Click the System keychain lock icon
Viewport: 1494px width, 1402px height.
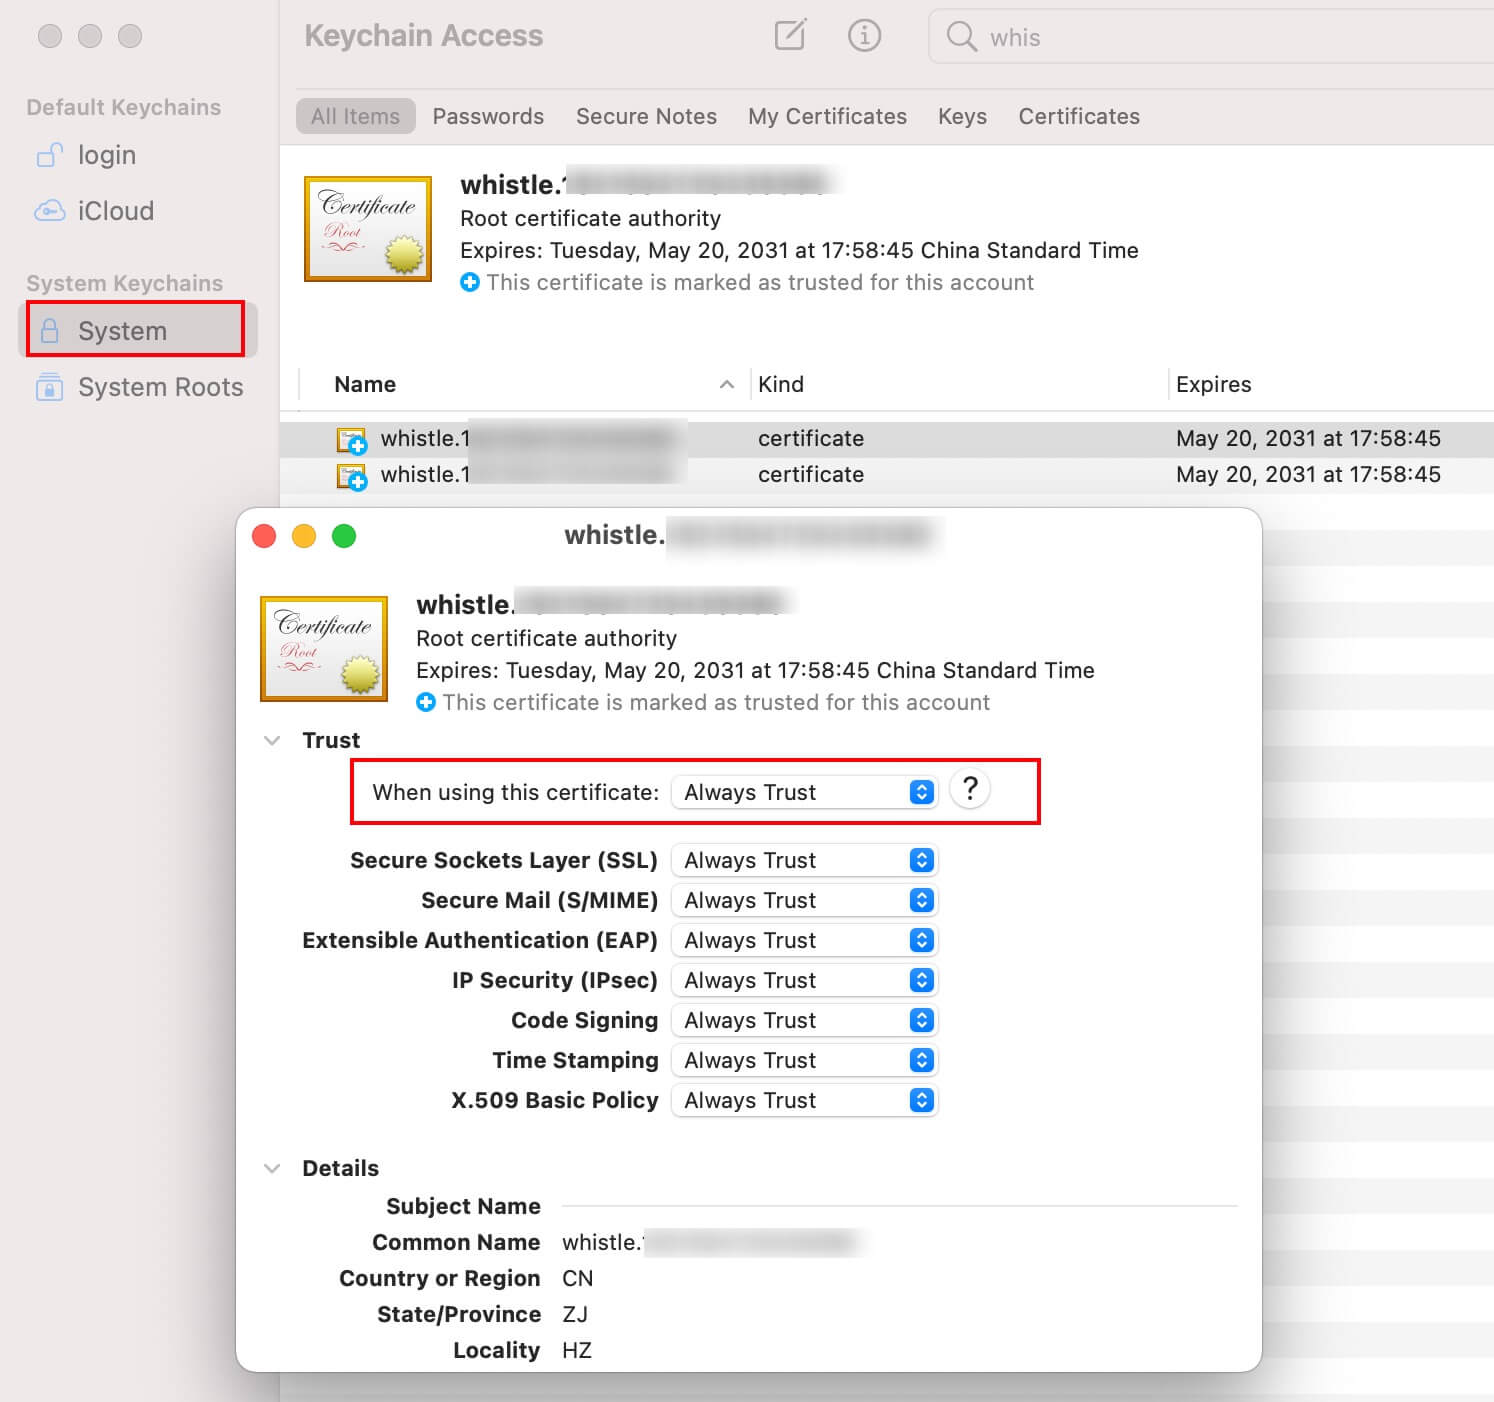(49, 331)
